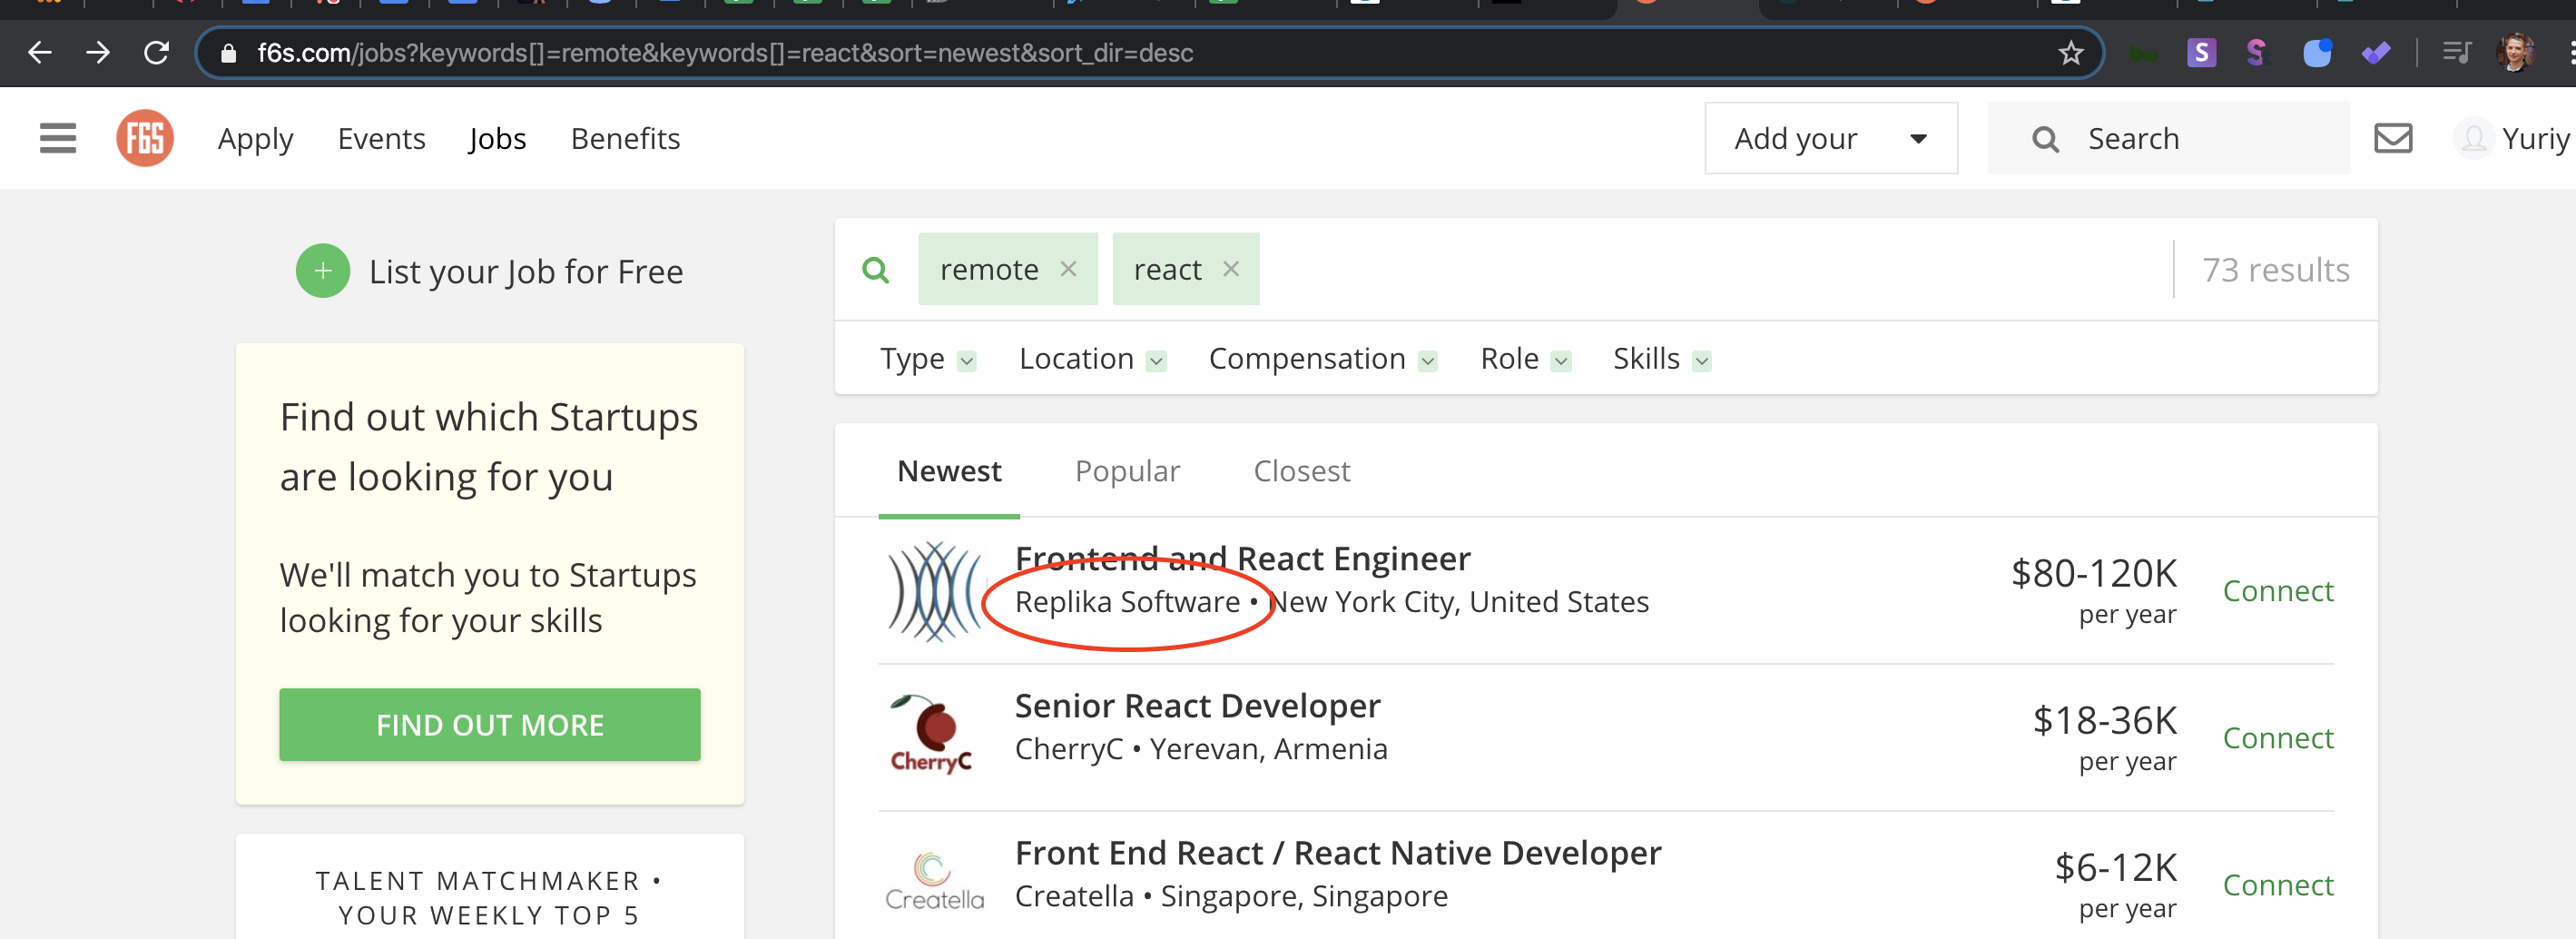Go back with browser back arrow

(x=39, y=53)
